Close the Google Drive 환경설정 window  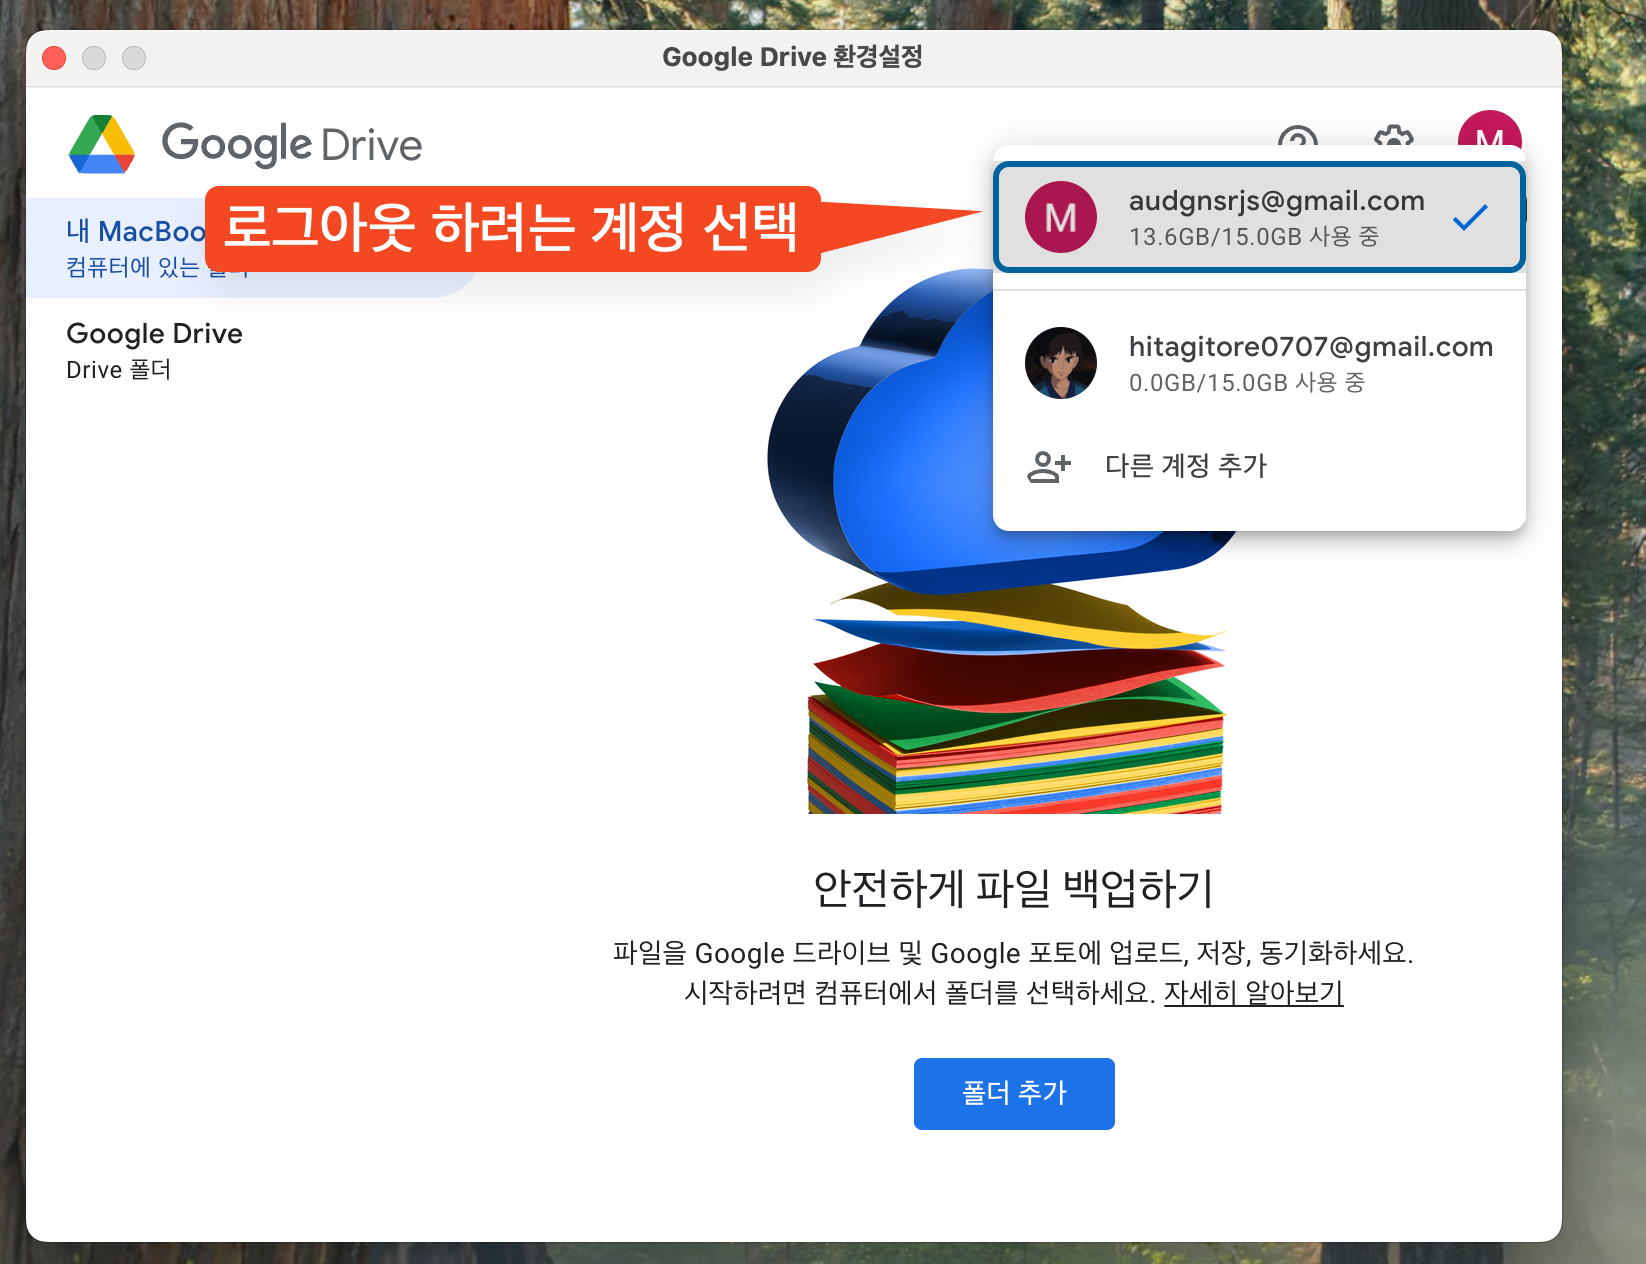point(54,58)
